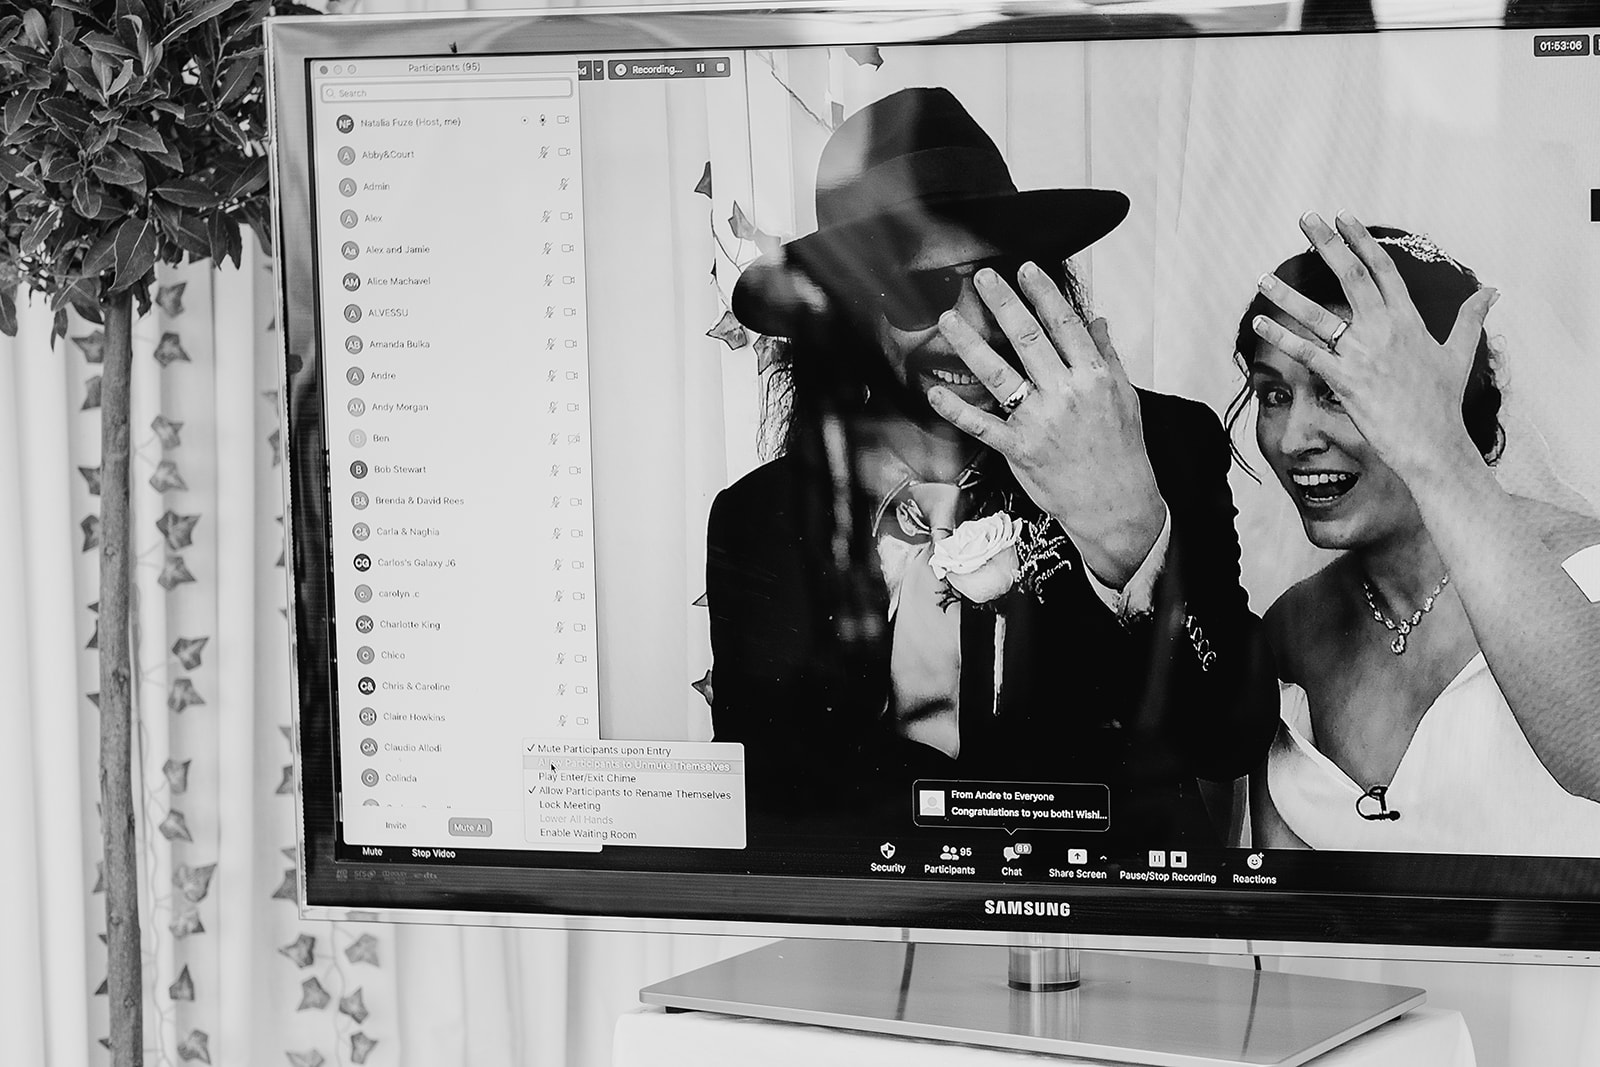This screenshot has height=1067, width=1600.
Task: Click Ben's disabled camera icon
Action: (574, 439)
